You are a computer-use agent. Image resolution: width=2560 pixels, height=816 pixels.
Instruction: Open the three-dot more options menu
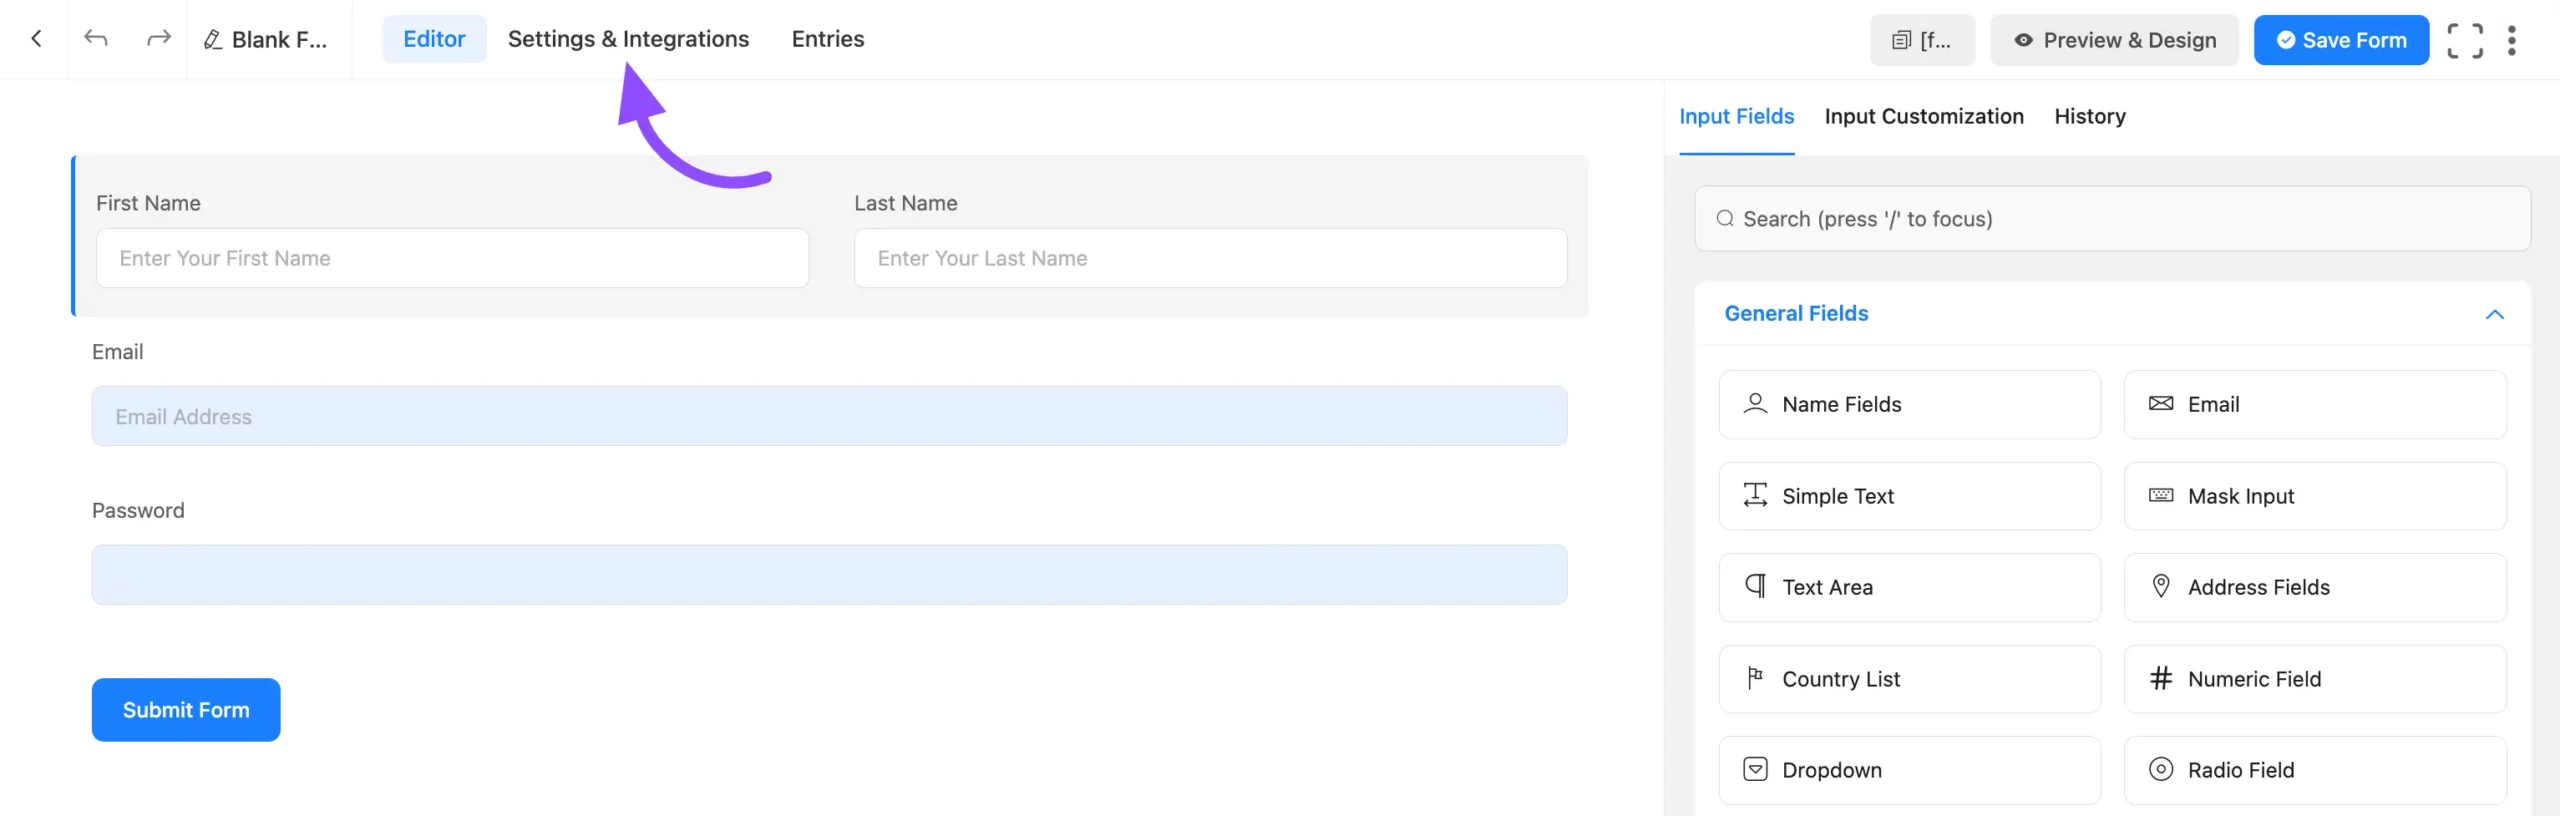(2511, 40)
